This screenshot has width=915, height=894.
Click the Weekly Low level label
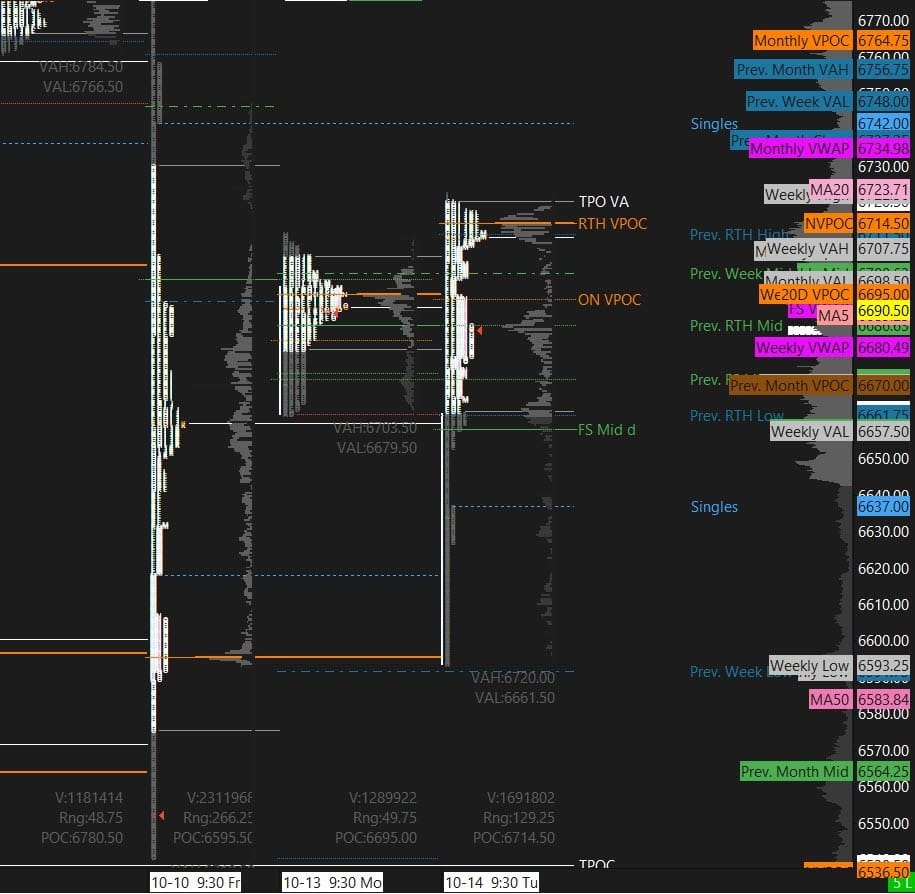(x=810, y=666)
